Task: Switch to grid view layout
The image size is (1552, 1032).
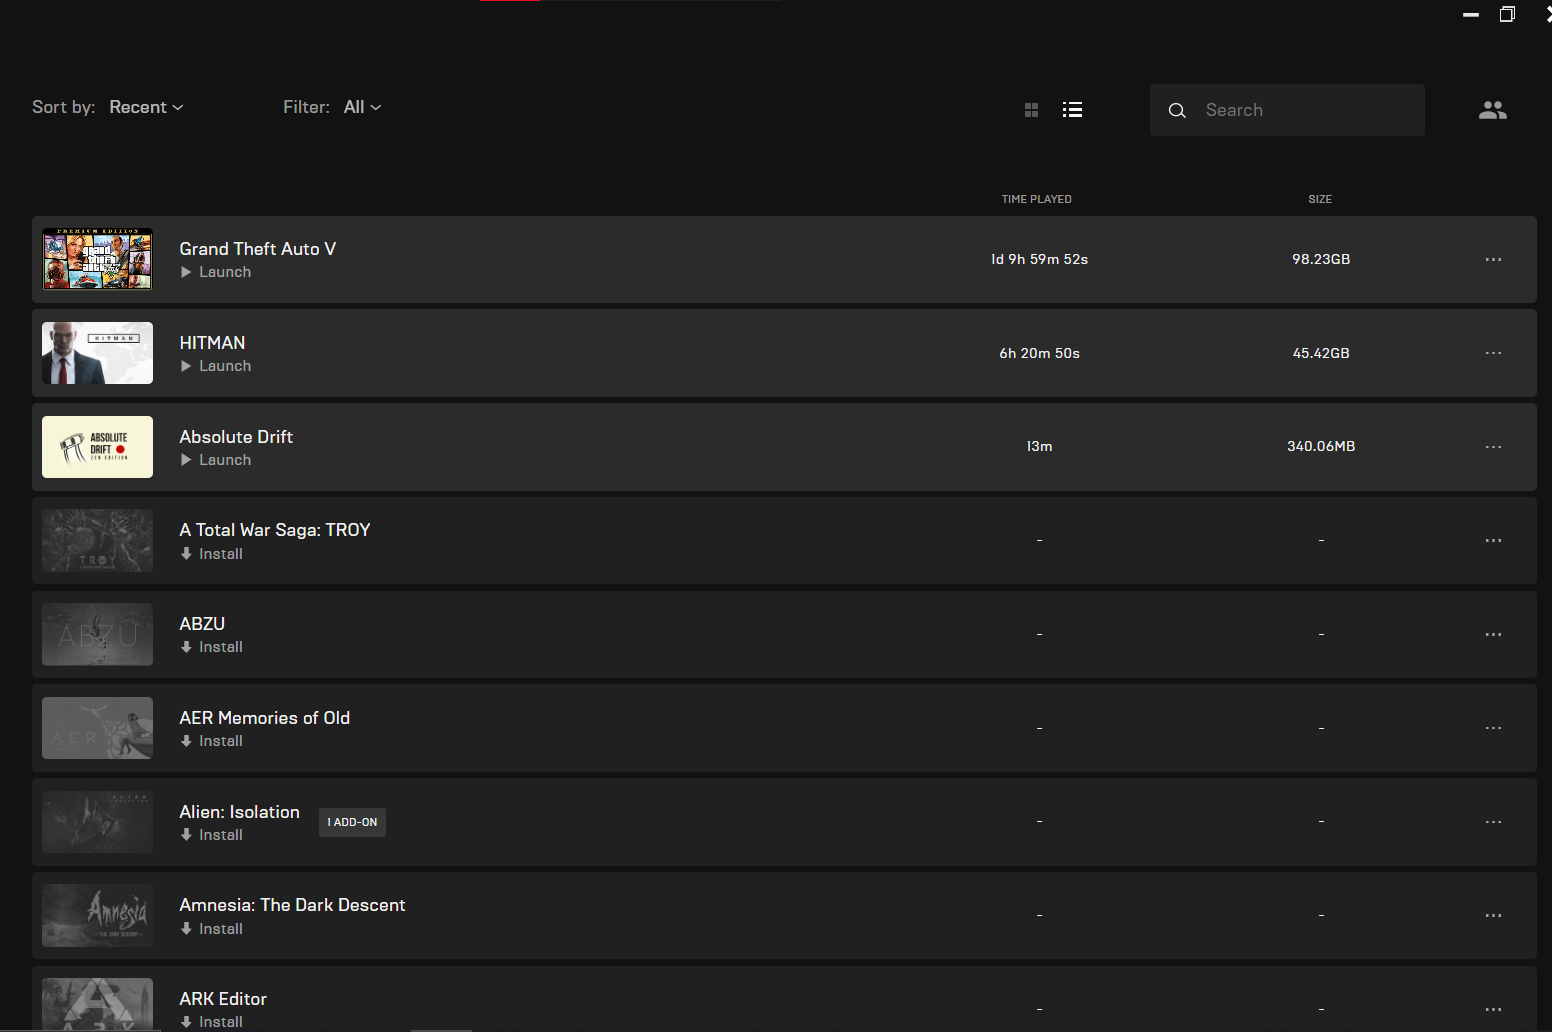Action: coord(1031,110)
